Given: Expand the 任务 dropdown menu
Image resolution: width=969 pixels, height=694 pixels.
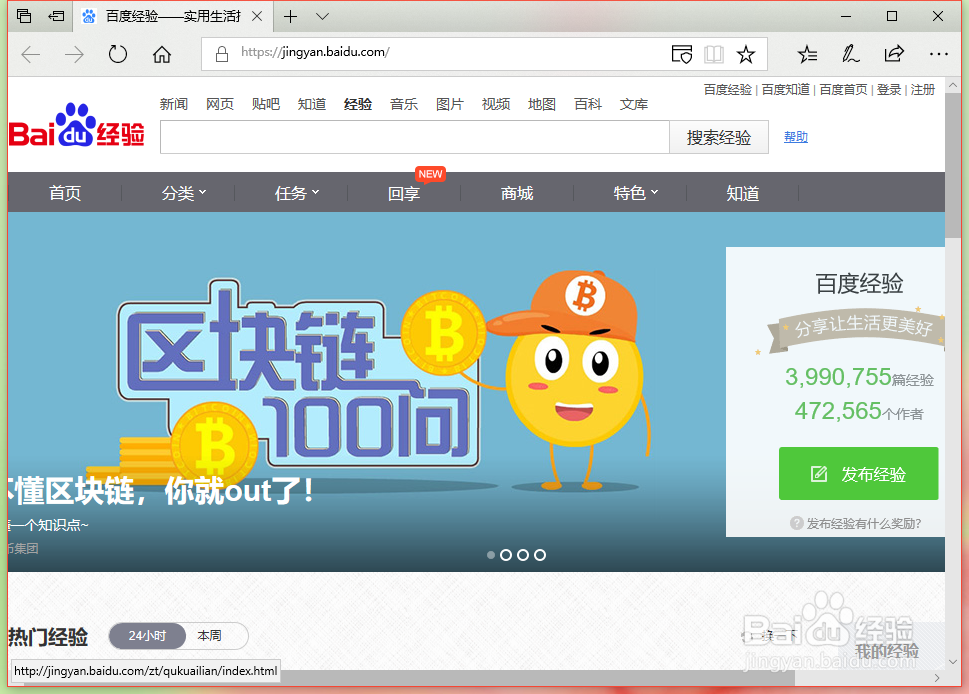Looking at the screenshot, I should point(297,193).
